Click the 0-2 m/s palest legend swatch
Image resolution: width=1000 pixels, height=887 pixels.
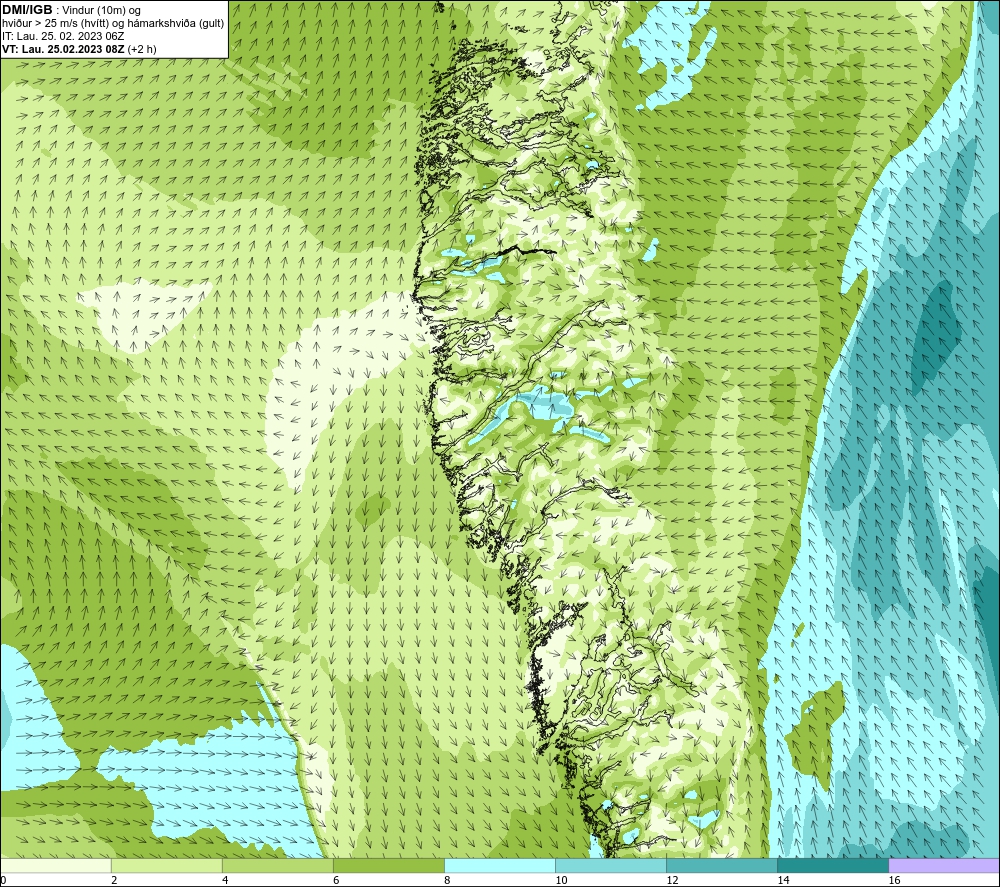tap(55, 865)
